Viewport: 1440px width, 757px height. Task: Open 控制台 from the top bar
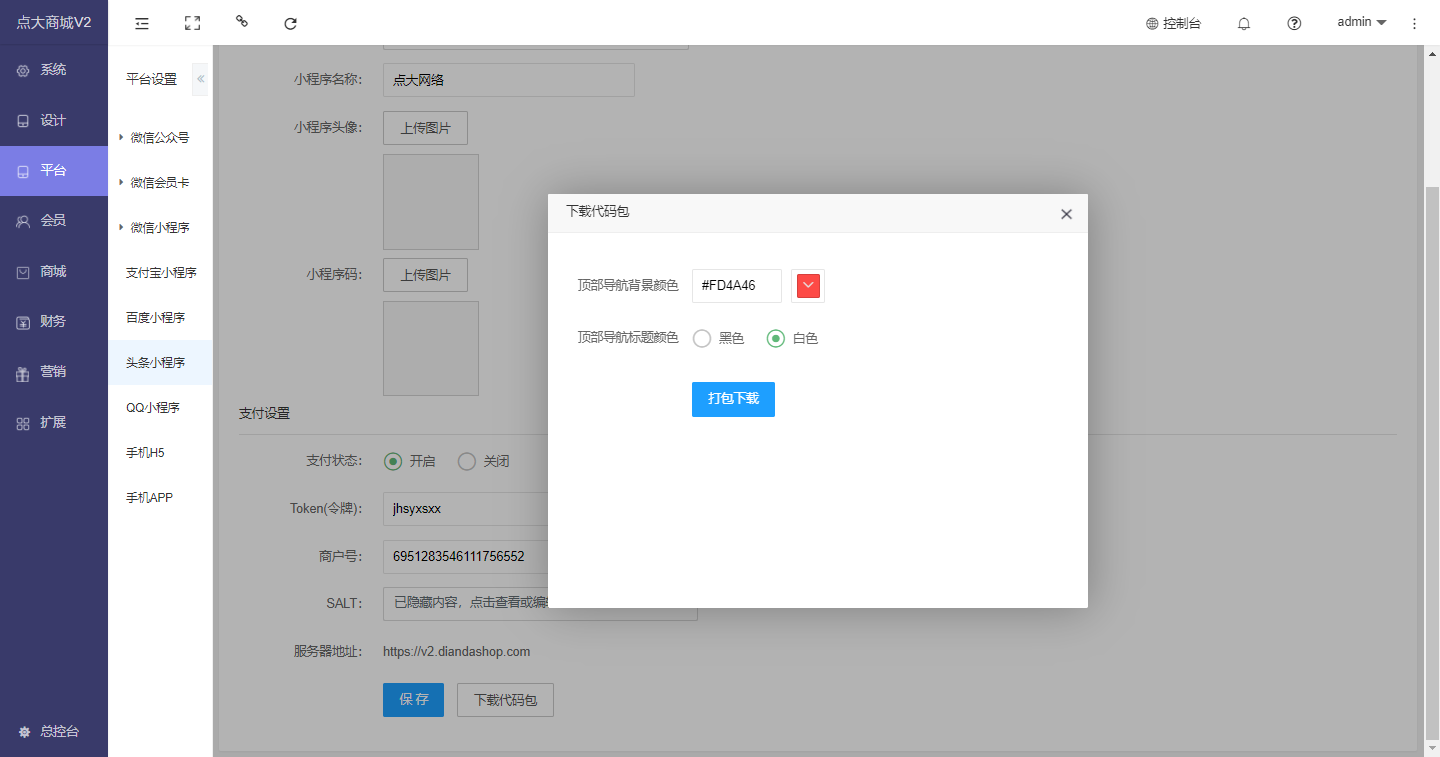click(x=1173, y=23)
